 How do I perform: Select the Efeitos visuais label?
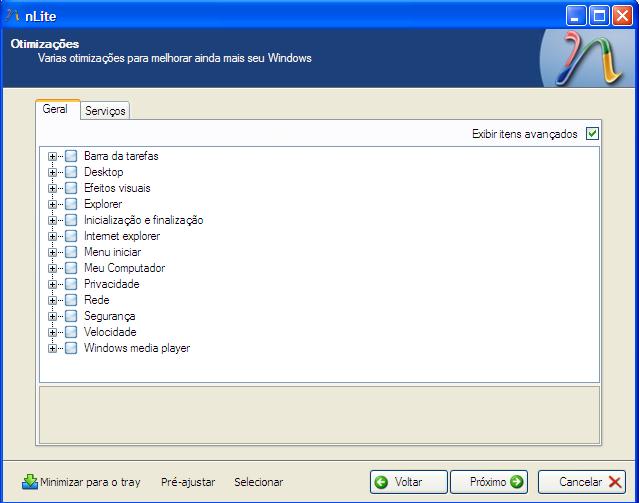tap(117, 188)
